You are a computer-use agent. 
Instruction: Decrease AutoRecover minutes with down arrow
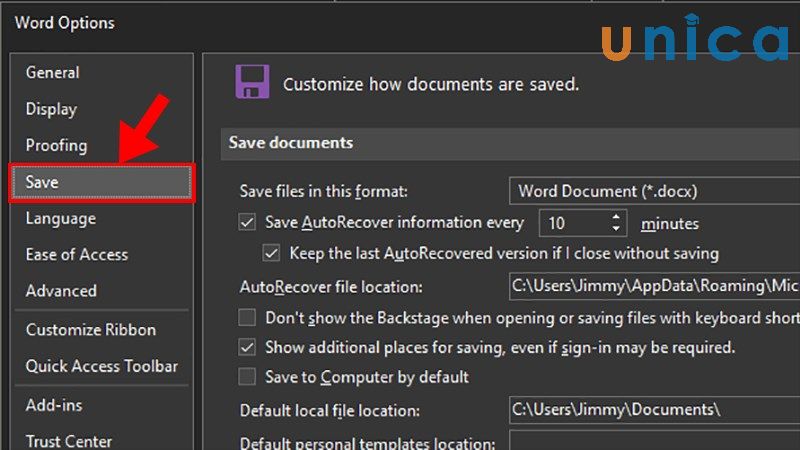[616, 229]
